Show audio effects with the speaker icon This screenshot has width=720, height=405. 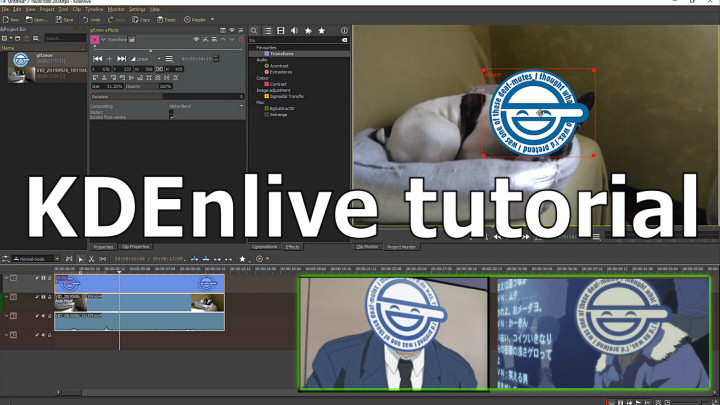[x=294, y=31]
